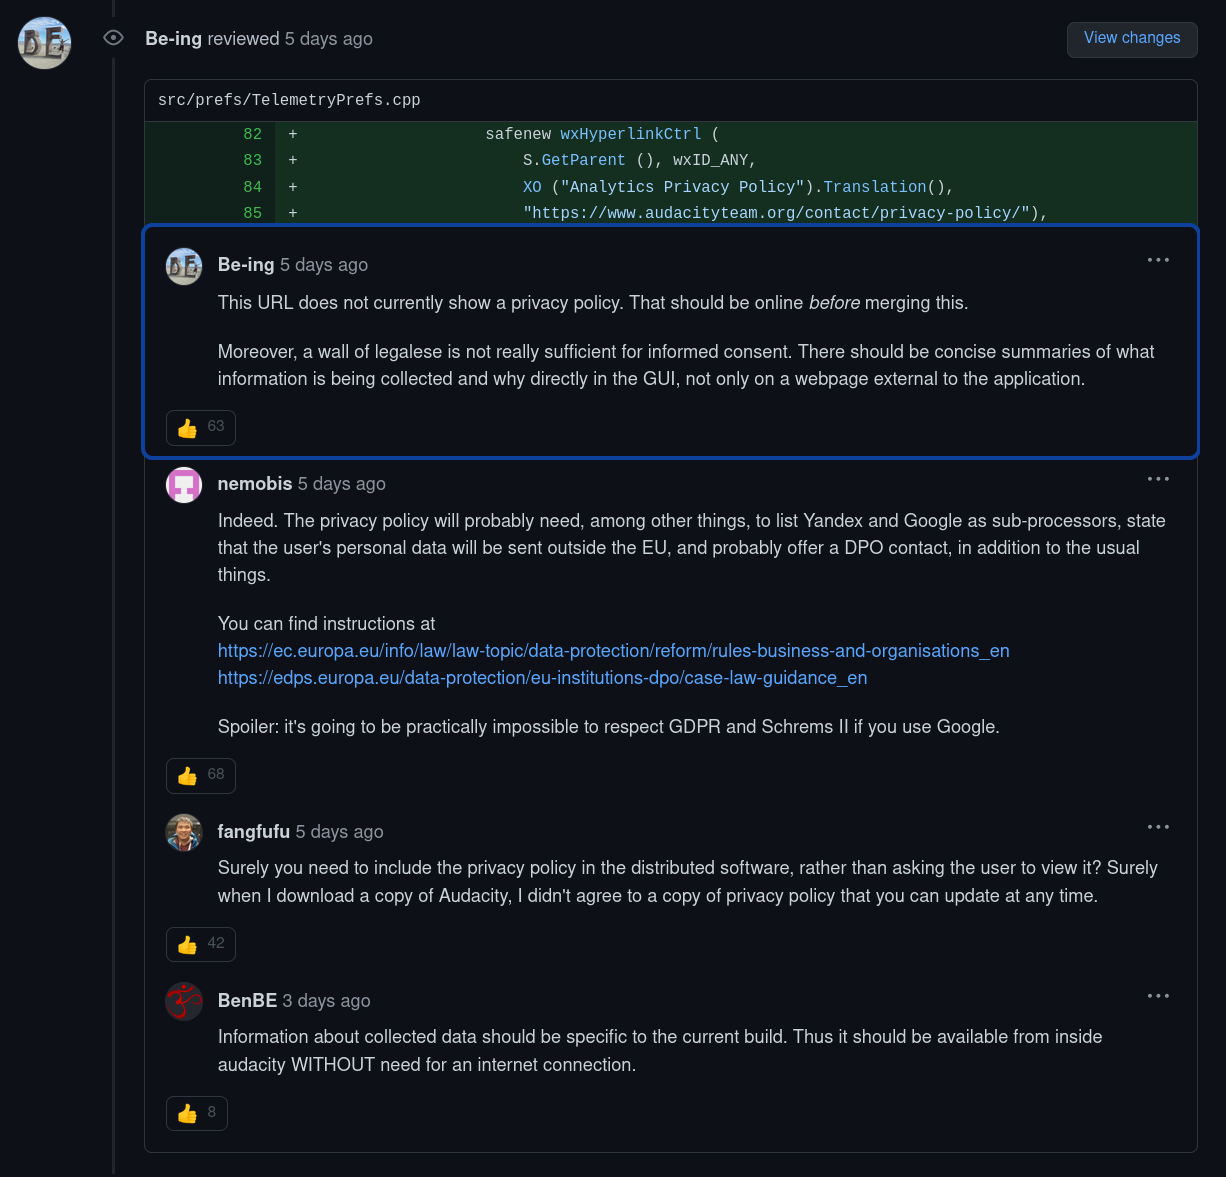Click the View changes button
The width and height of the screenshot is (1226, 1177).
(x=1132, y=39)
